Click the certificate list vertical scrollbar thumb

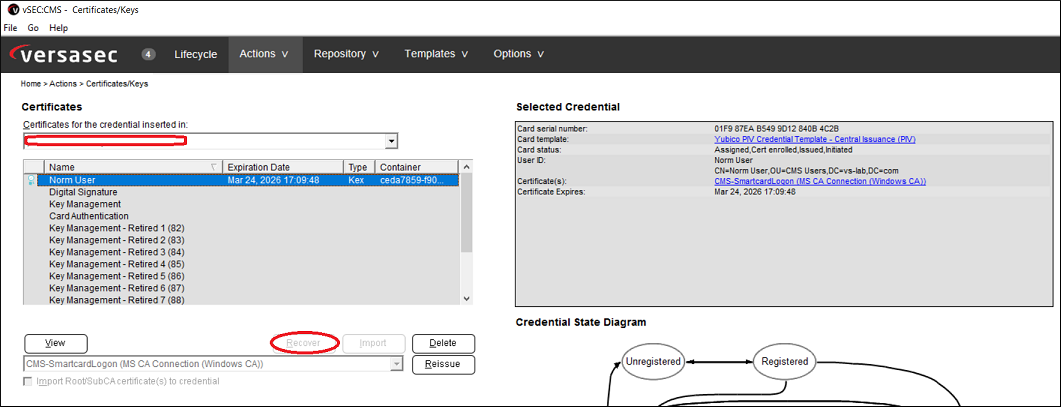click(x=466, y=213)
